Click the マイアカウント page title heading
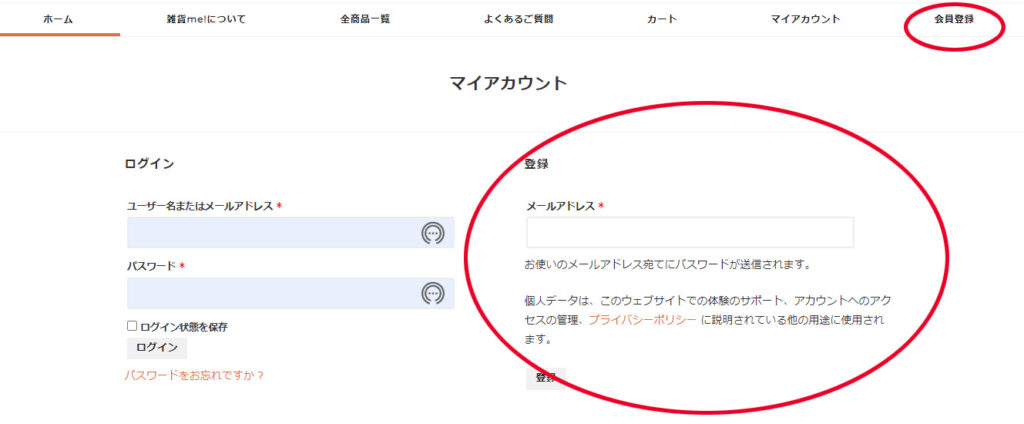The height and width of the screenshot is (424, 1024). click(508, 83)
